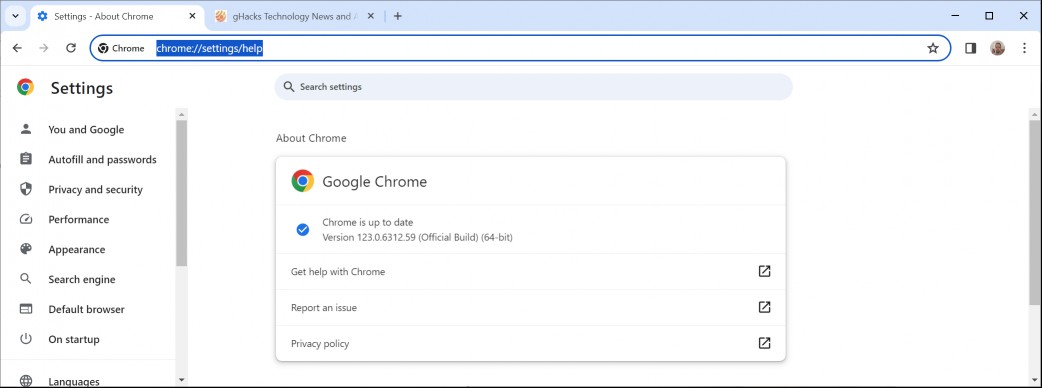The image size is (1042, 388).
Task: Click external link icon for Report an issue
Action: 764,307
